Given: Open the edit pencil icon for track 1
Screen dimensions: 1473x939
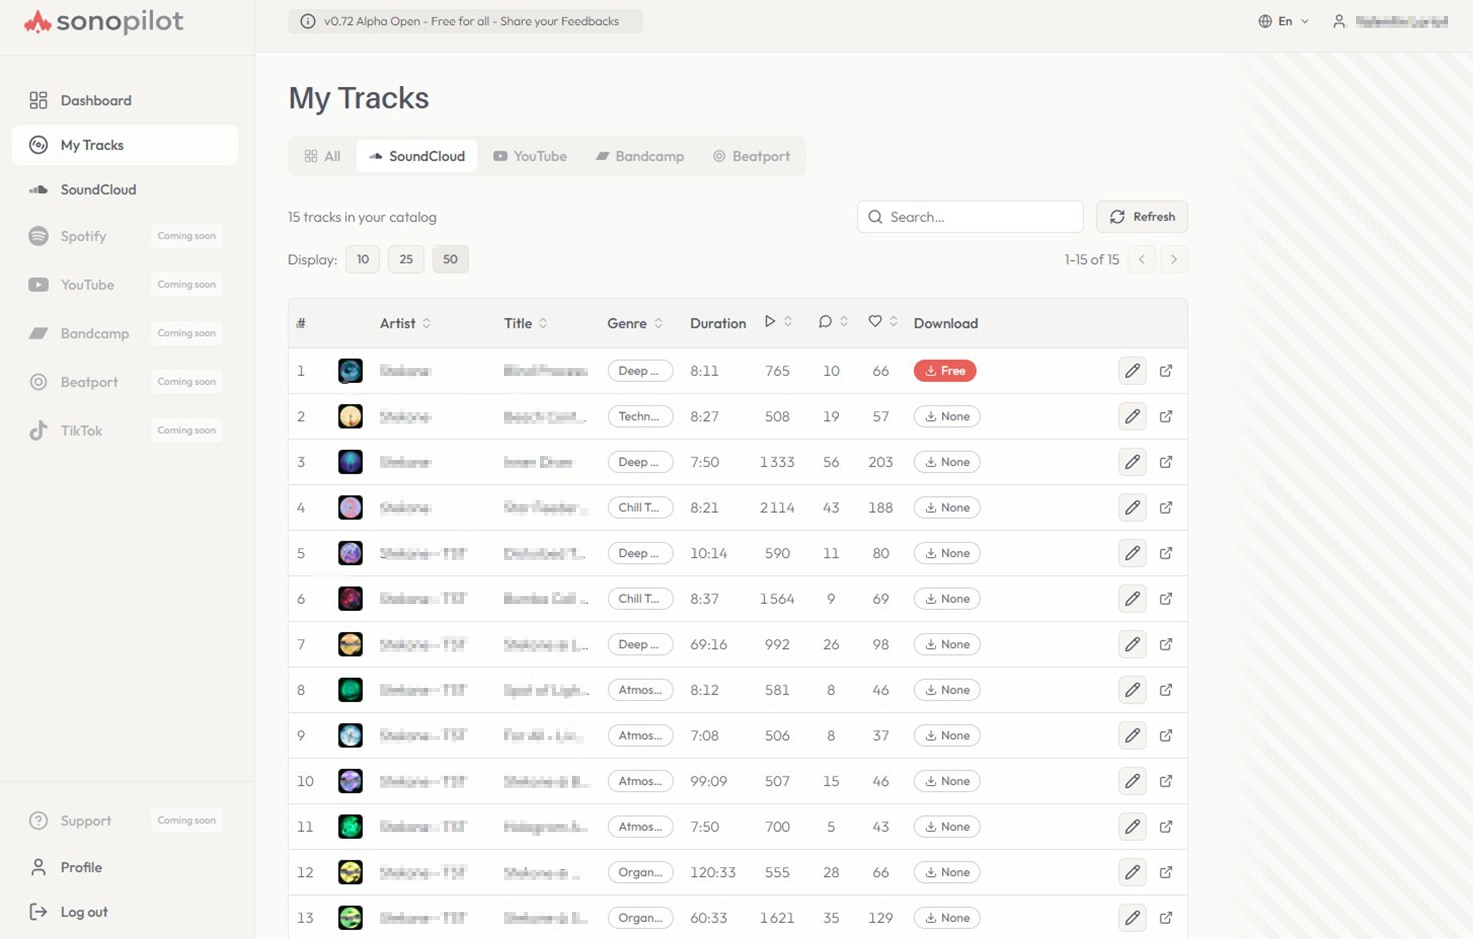Looking at the screenshot, I should coord(1132,370).
